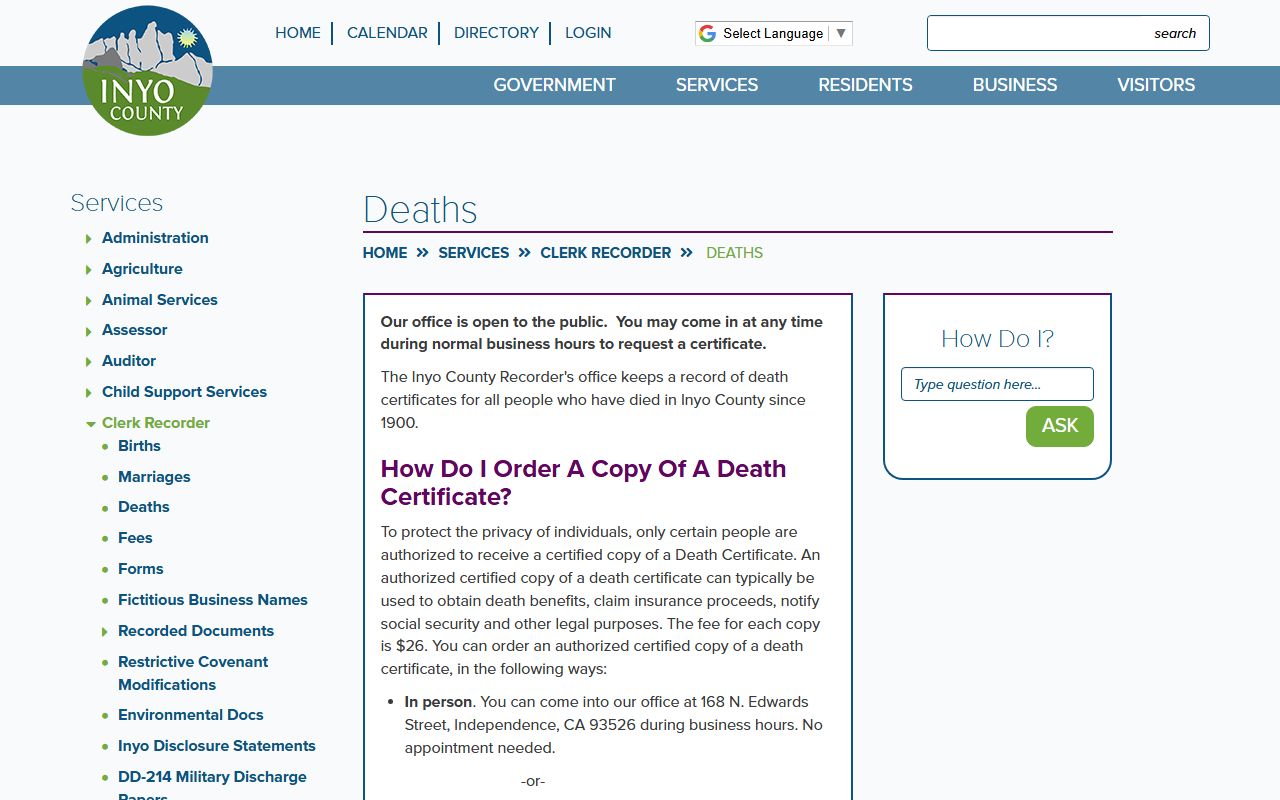This screenshot has width=1280, height=800.
Task: Click the 'Services' sidebar heading
Action: [116, 203]
